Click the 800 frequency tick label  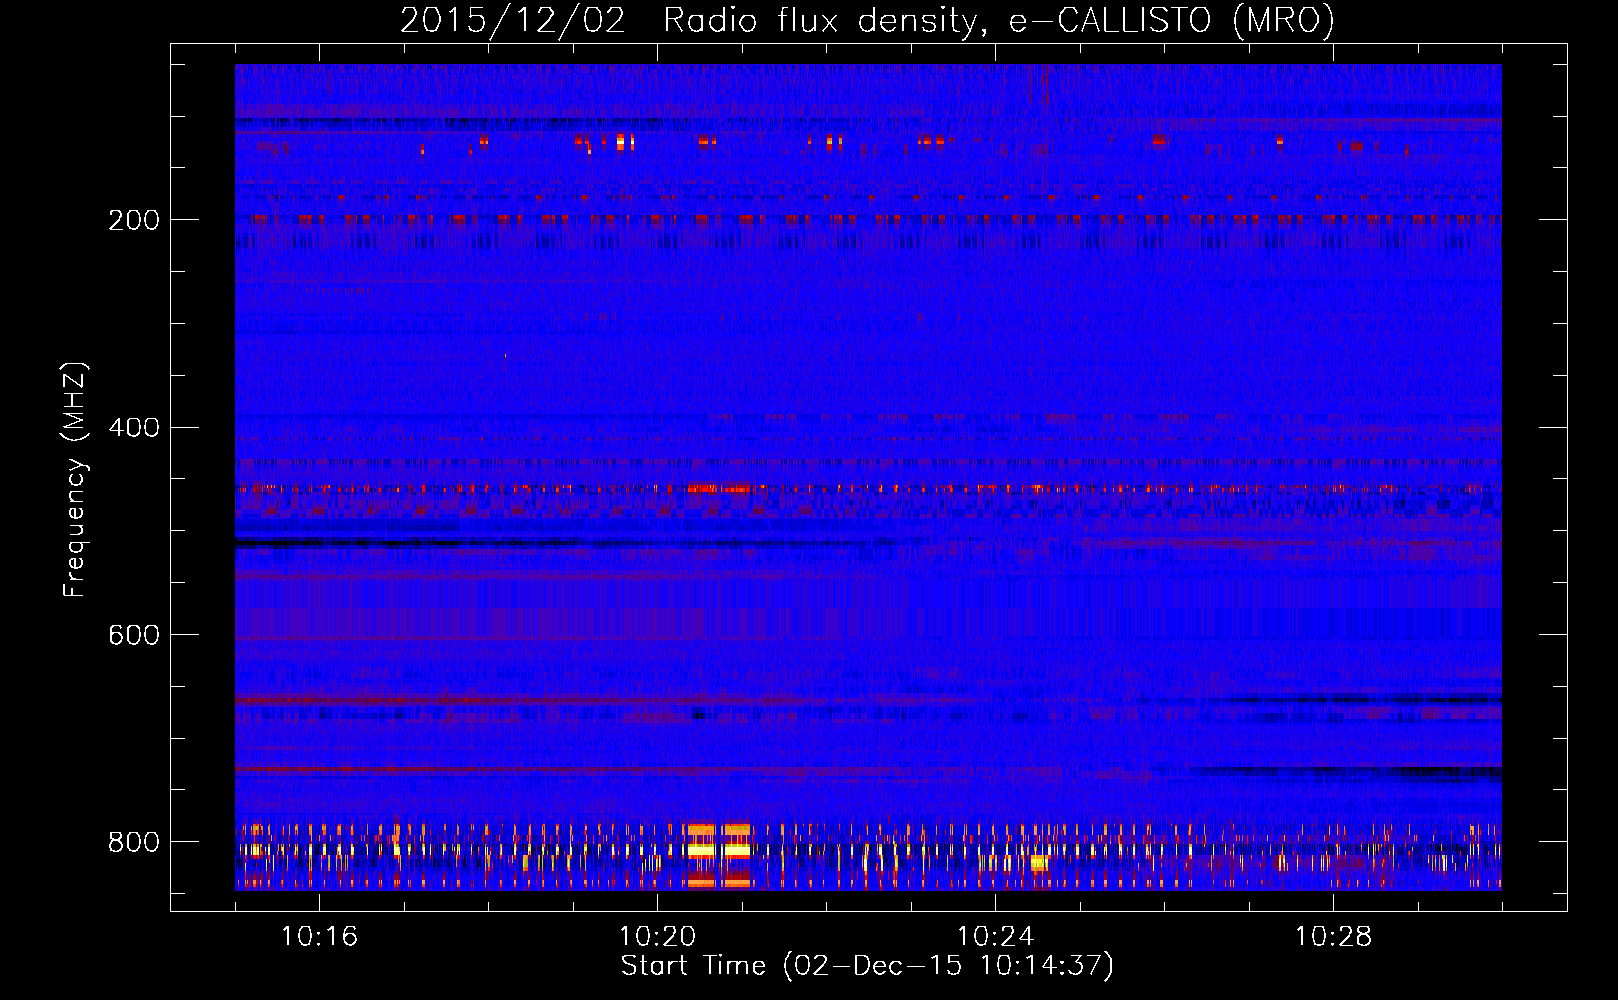[x=133, y=842]
